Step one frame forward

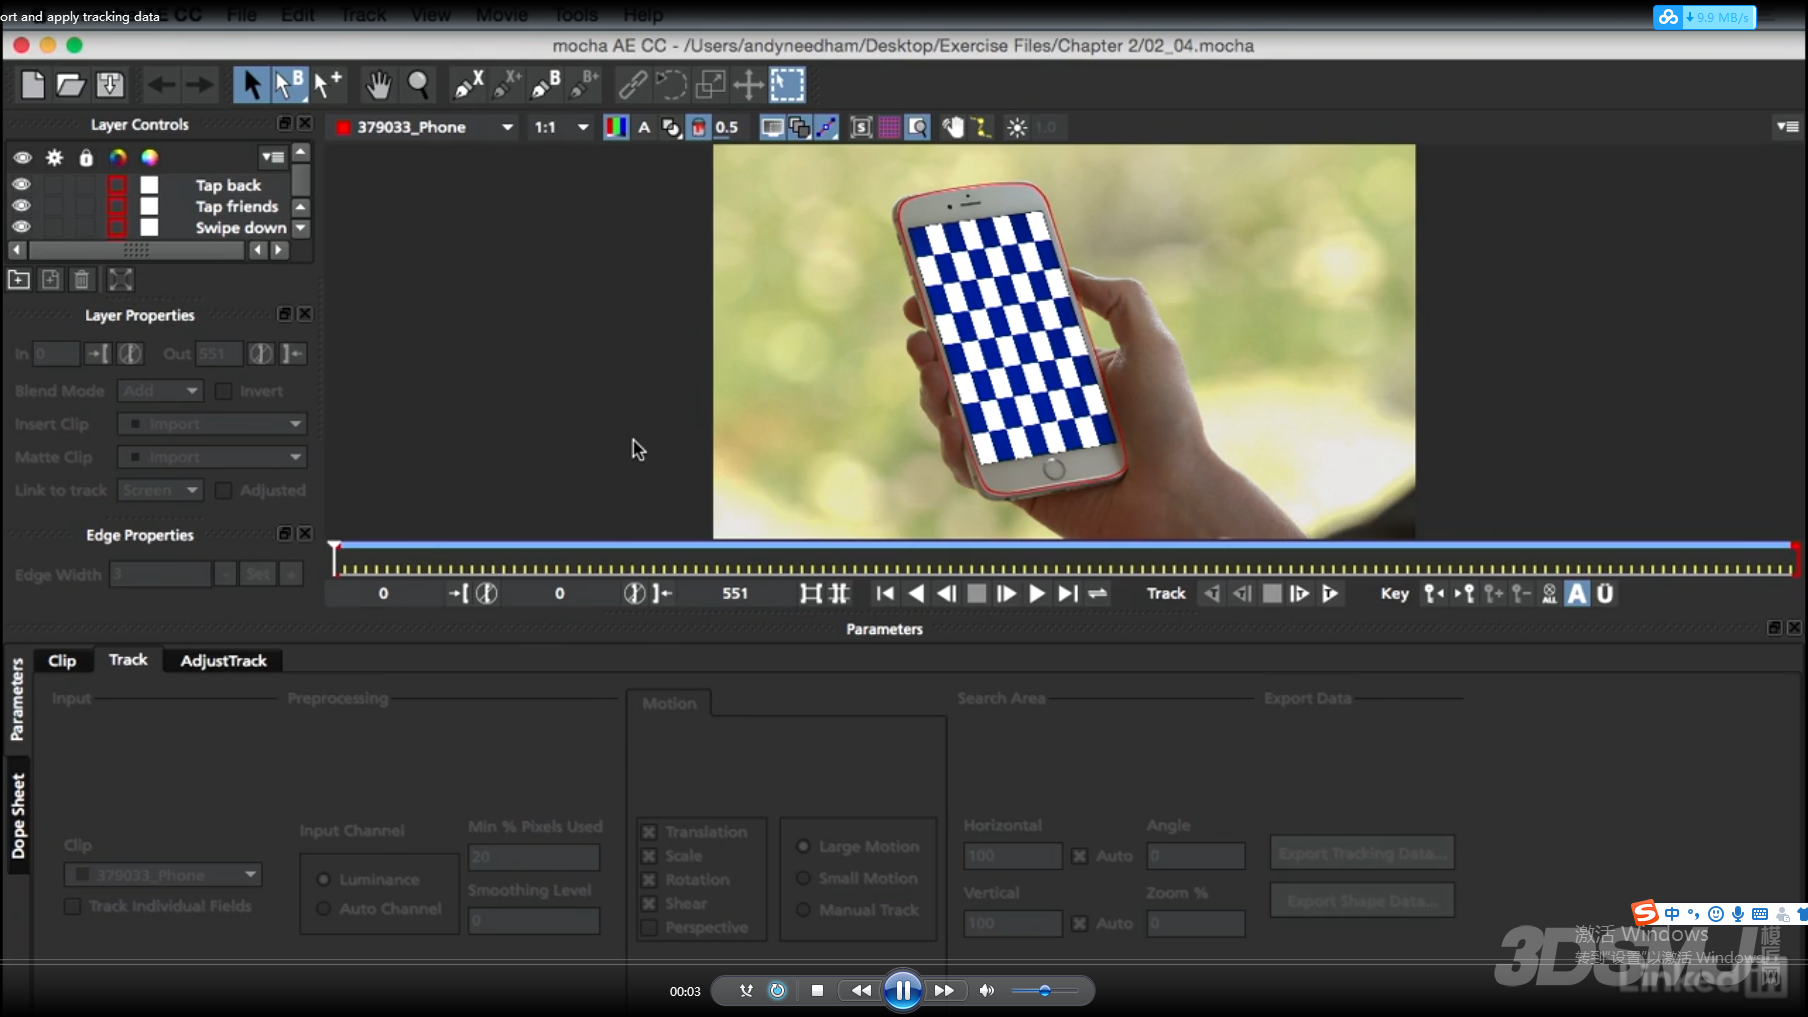click(1006, 593)
